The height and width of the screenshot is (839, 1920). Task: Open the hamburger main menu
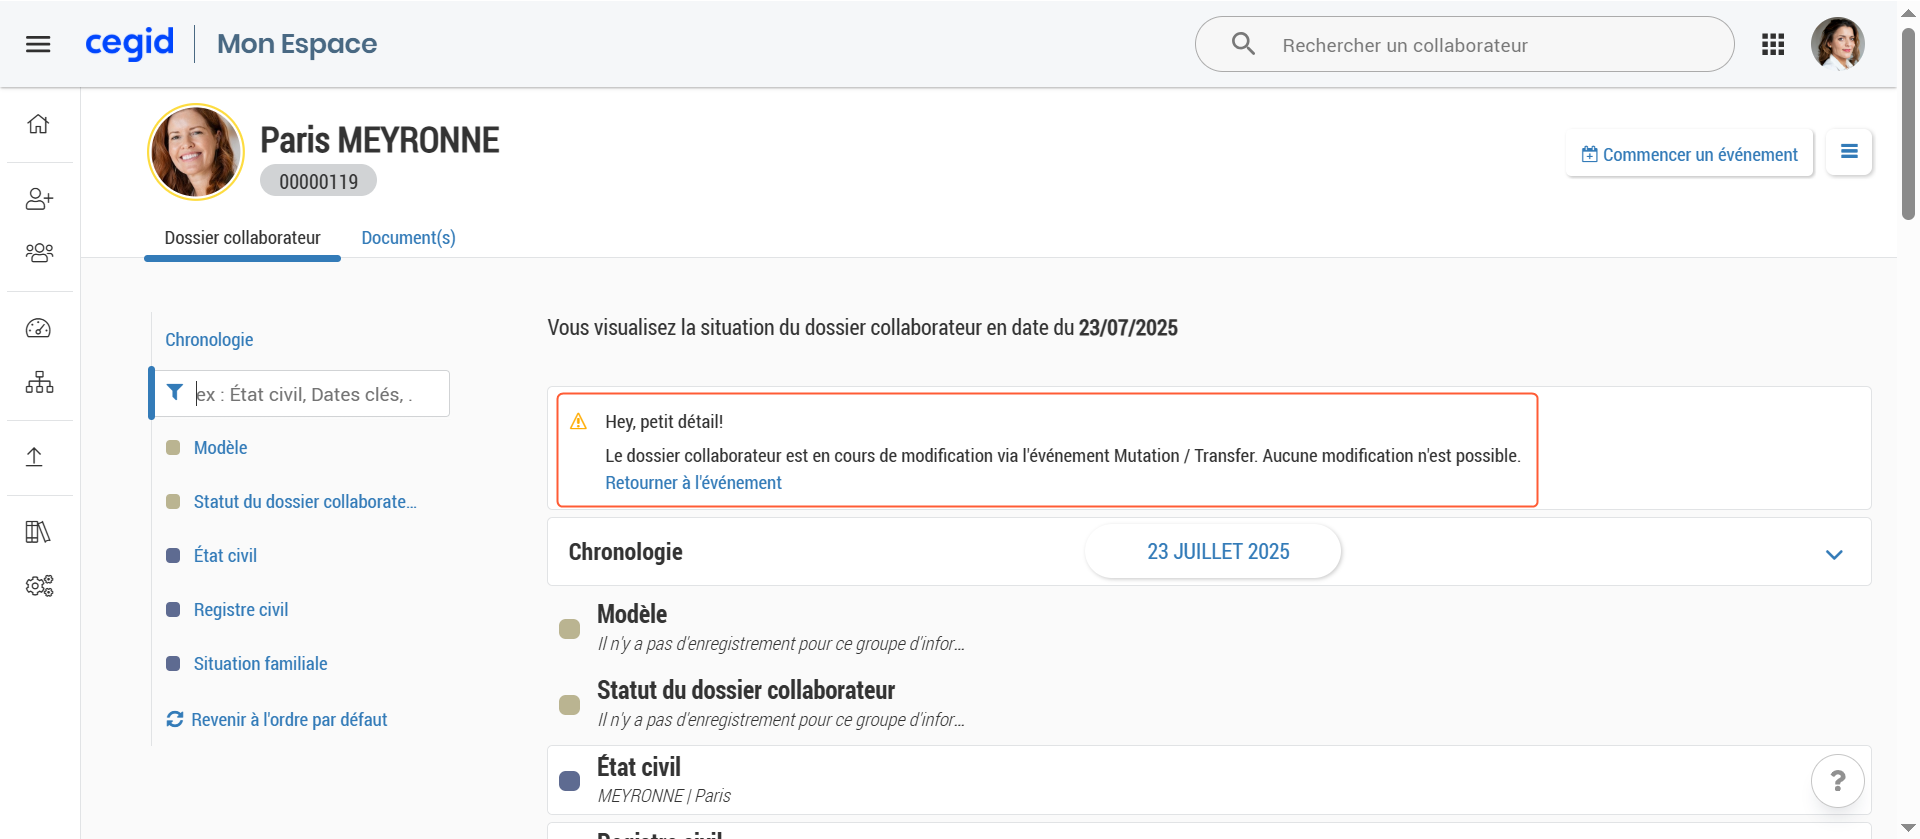click(x=38, y=44)
